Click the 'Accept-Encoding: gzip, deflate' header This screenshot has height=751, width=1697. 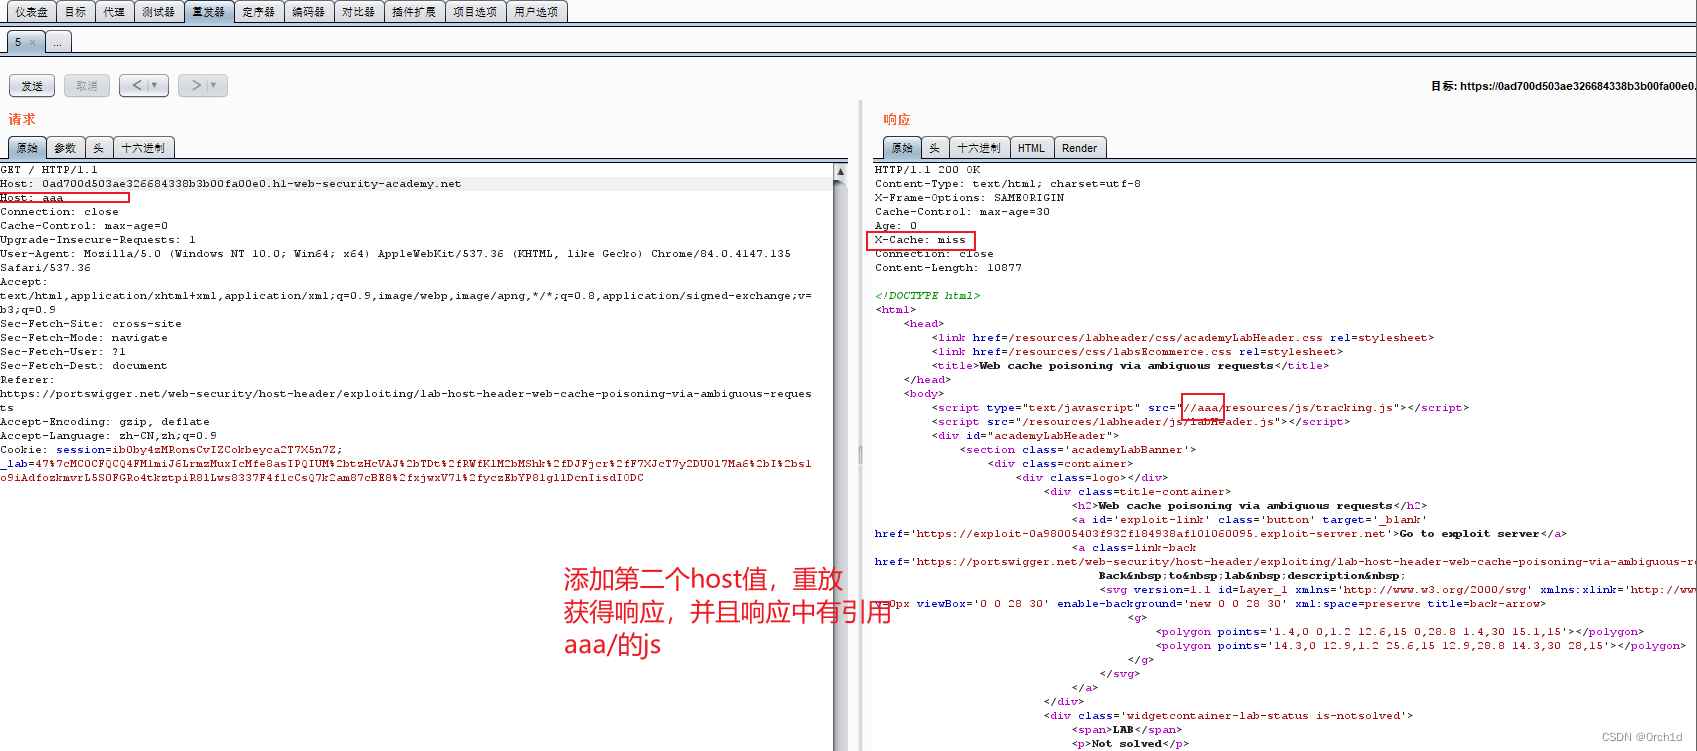pyautogui.click(x=105, y=422)
